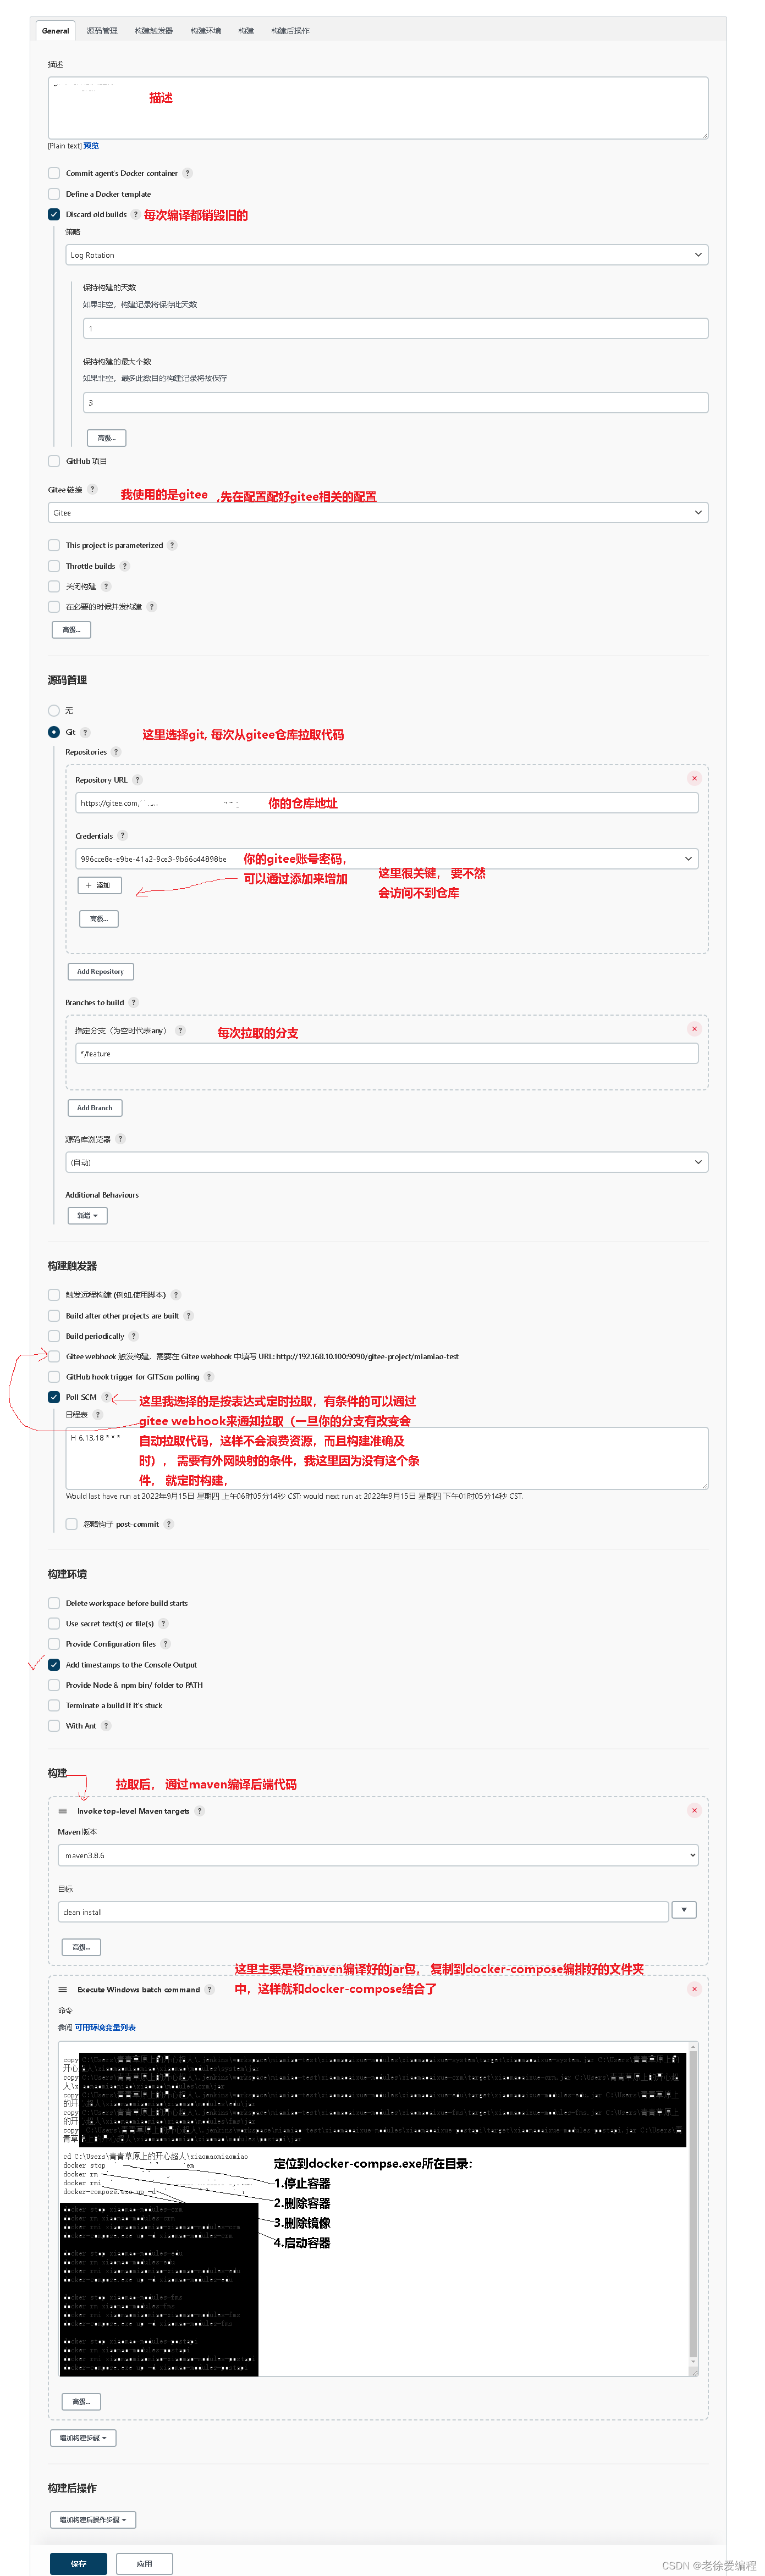This screenshot has height=2576, width=765.
Task: Switch to 构建触发器 tab
Action: tap(154, 31)
